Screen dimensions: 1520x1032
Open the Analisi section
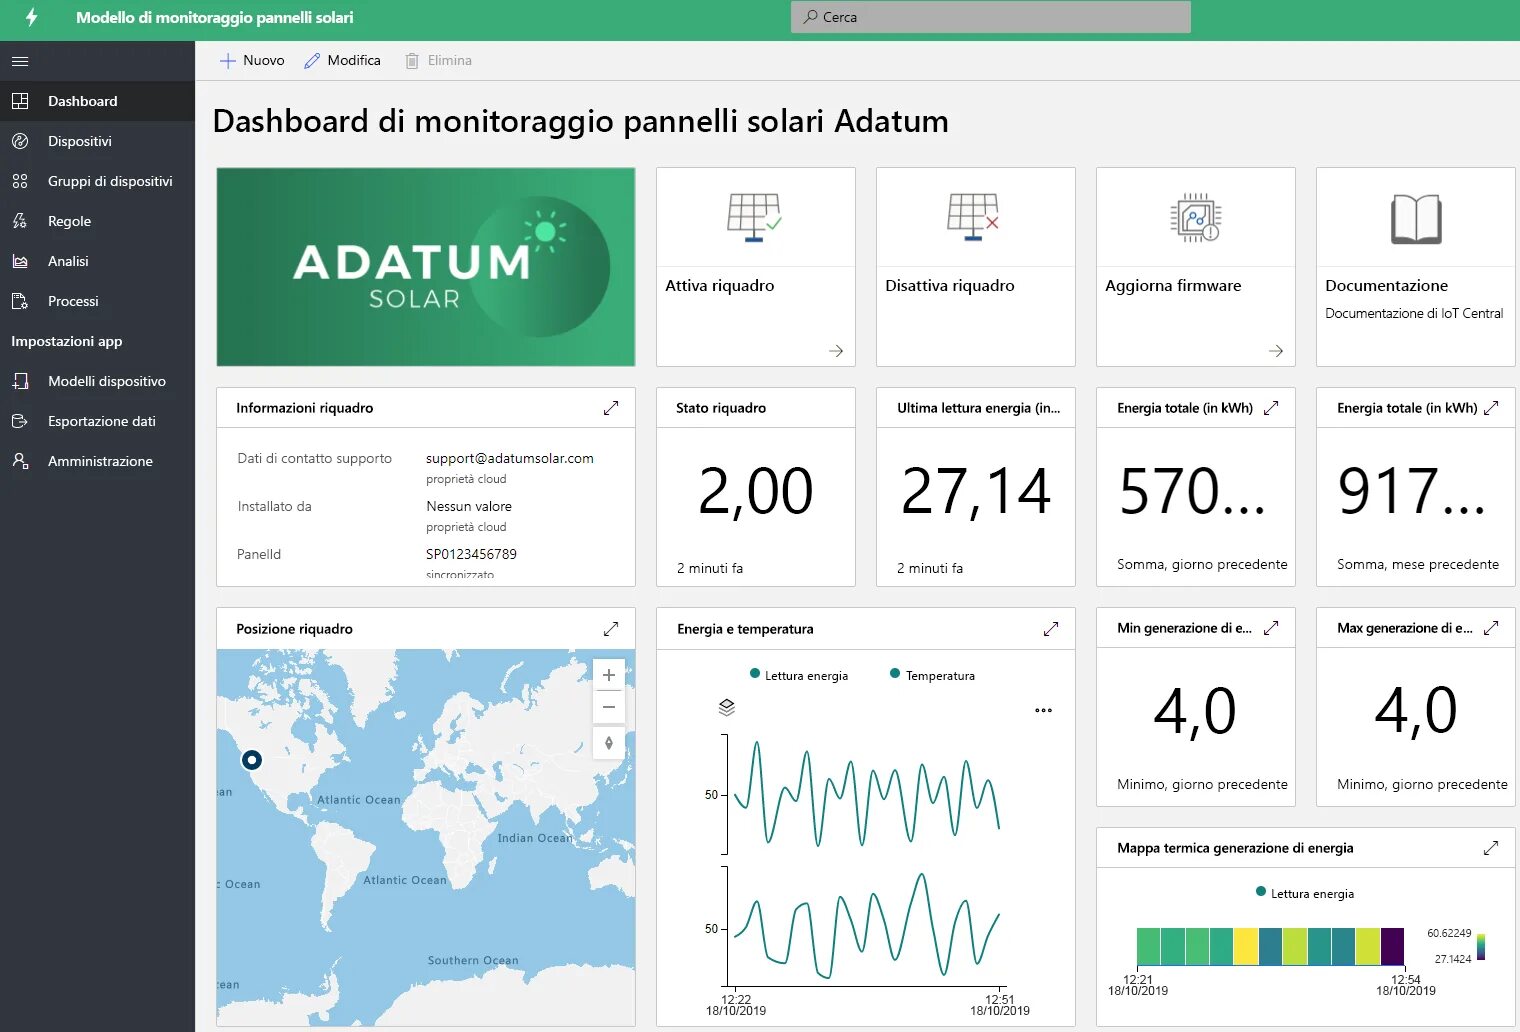pyautogui.click(x=67, y=261)
